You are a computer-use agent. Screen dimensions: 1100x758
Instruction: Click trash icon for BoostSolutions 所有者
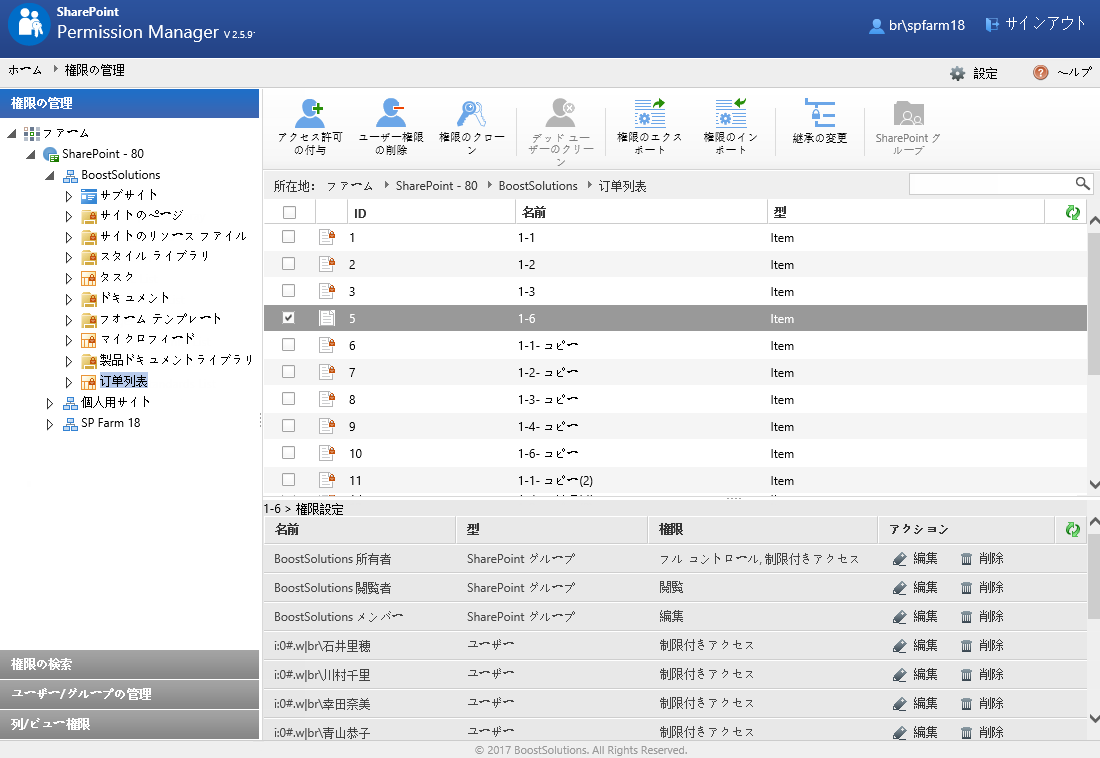point(966,559)
